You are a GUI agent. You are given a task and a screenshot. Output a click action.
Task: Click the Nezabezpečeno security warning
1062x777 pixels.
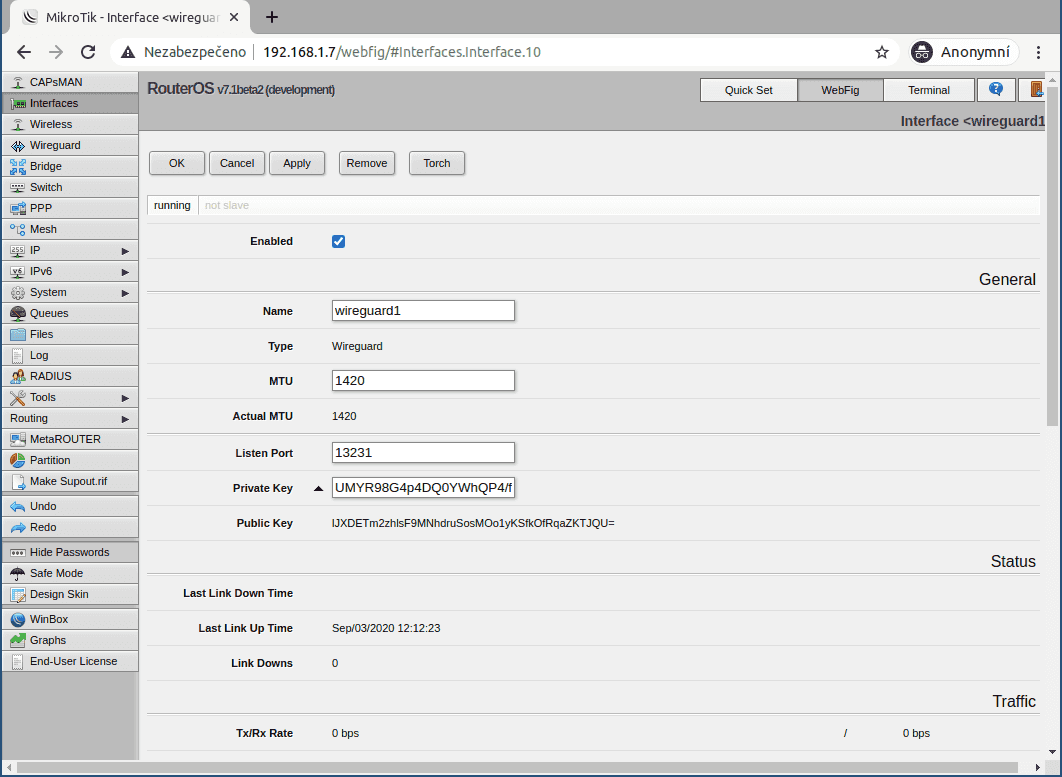point(184,52)
